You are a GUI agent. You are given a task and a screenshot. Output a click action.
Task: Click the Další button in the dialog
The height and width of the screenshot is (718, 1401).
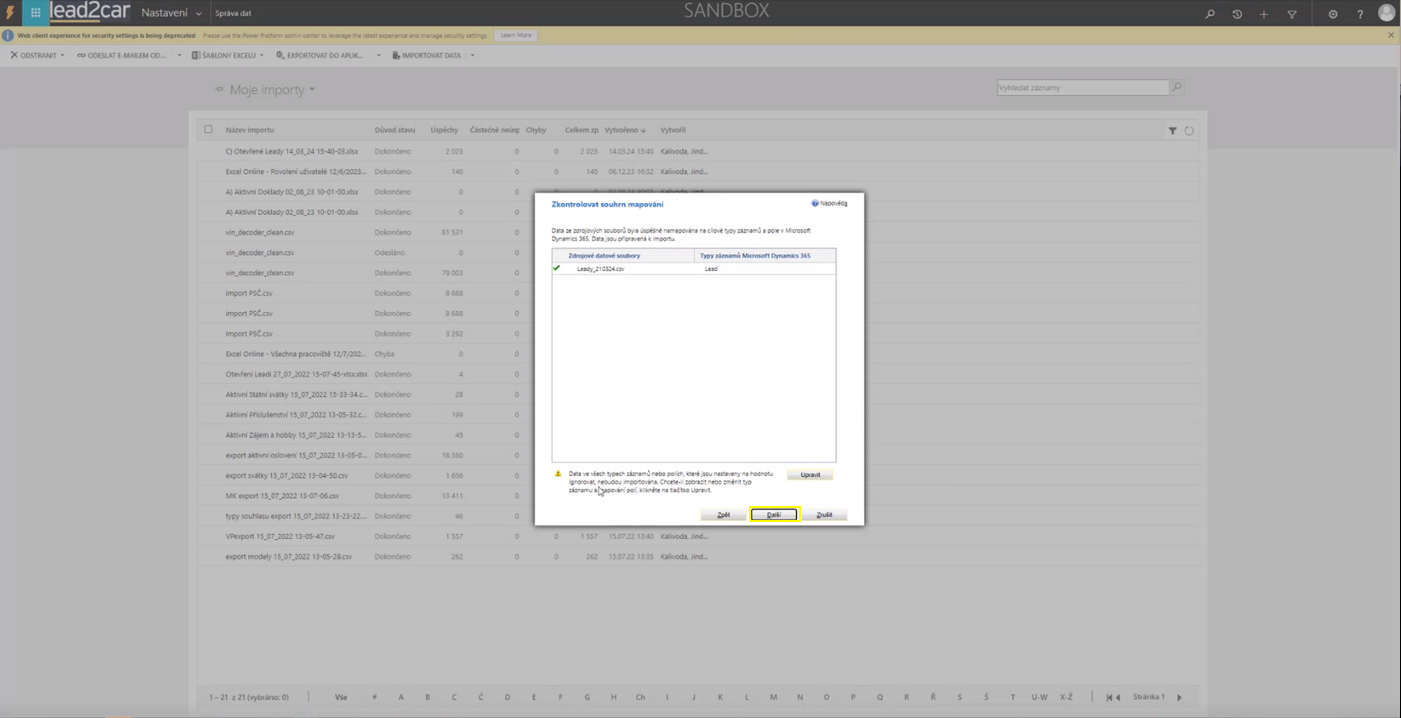774,515
